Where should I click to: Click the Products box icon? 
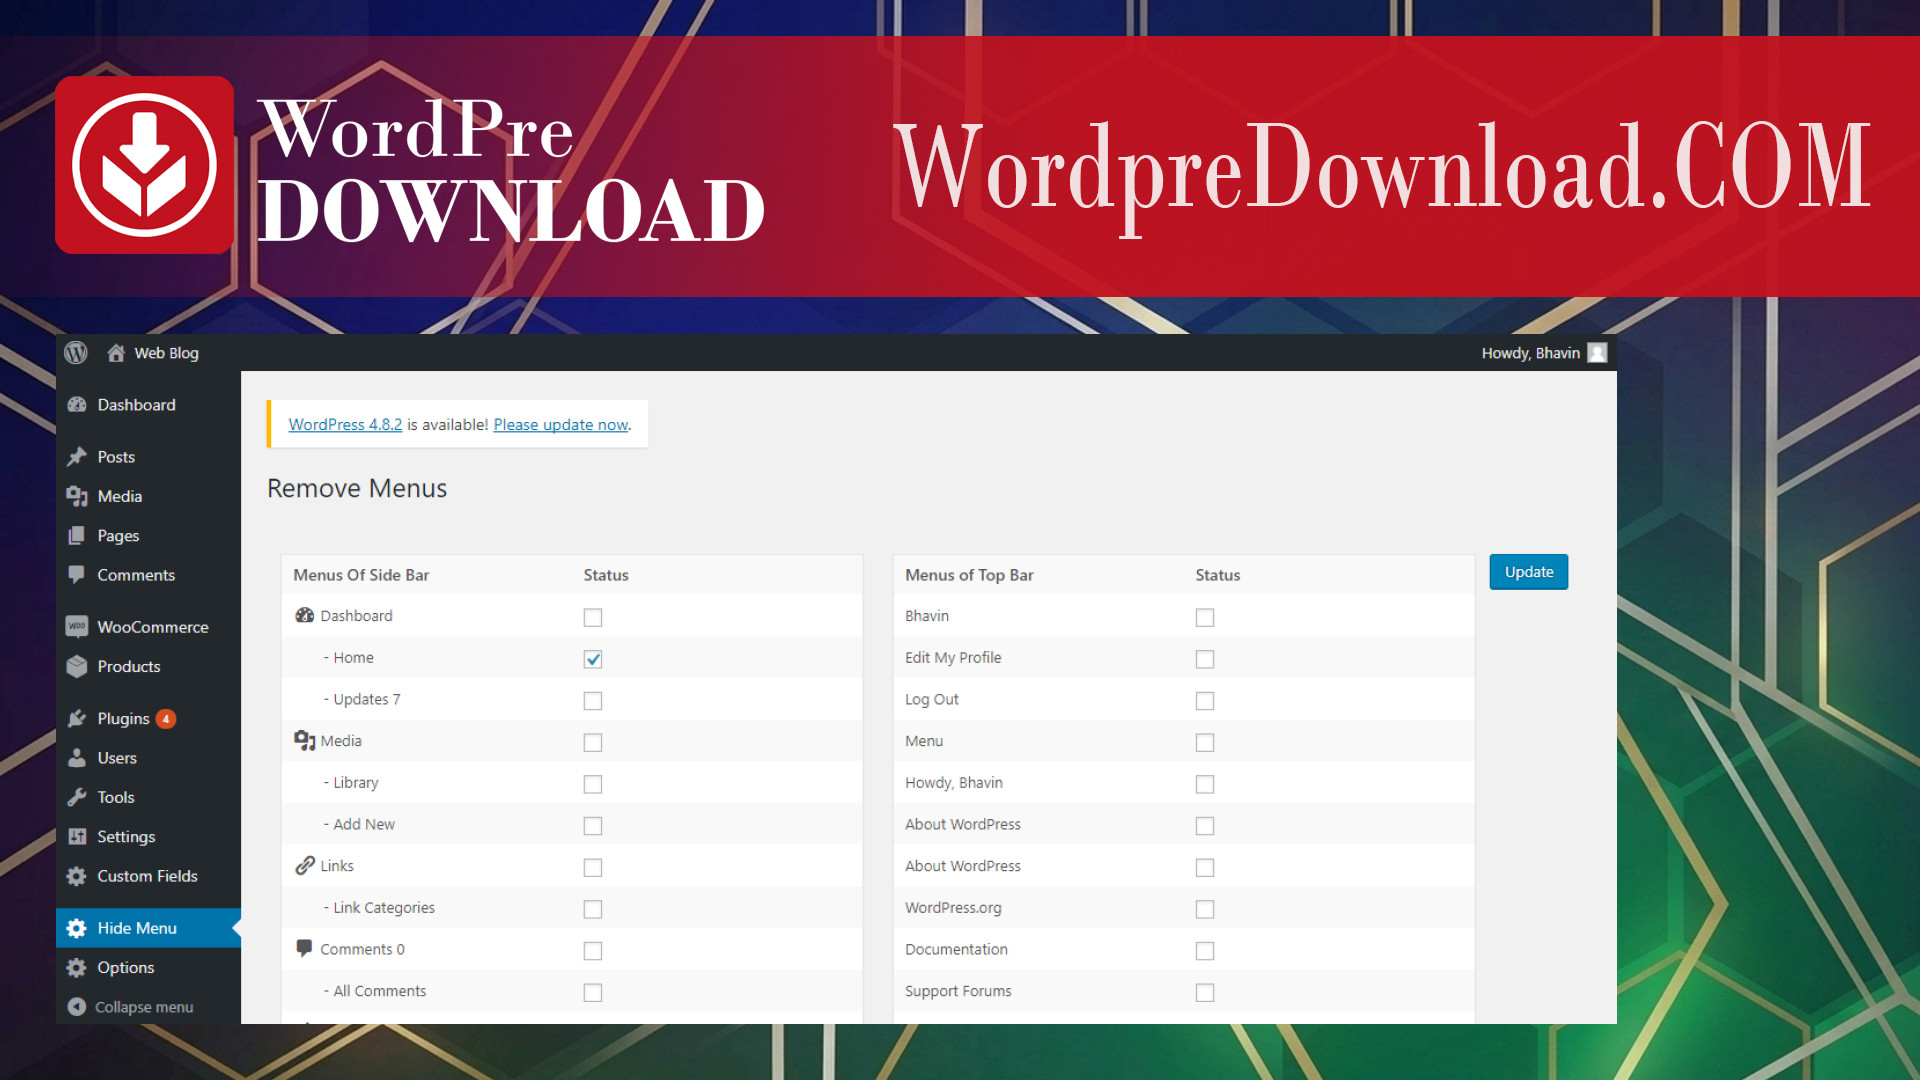(x=77, y=667)
